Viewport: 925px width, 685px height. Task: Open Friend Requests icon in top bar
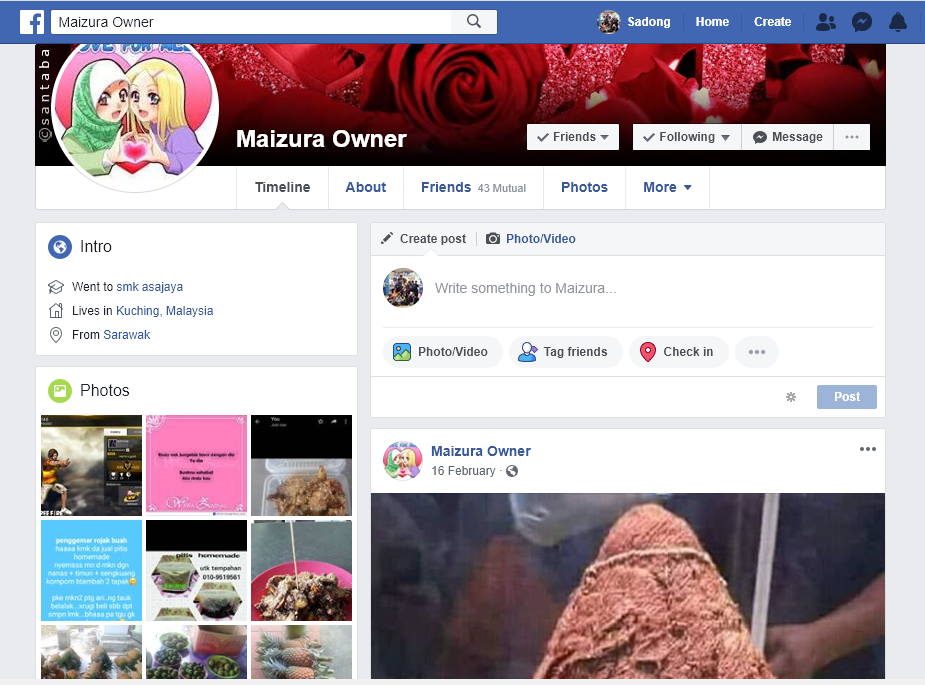826,22
